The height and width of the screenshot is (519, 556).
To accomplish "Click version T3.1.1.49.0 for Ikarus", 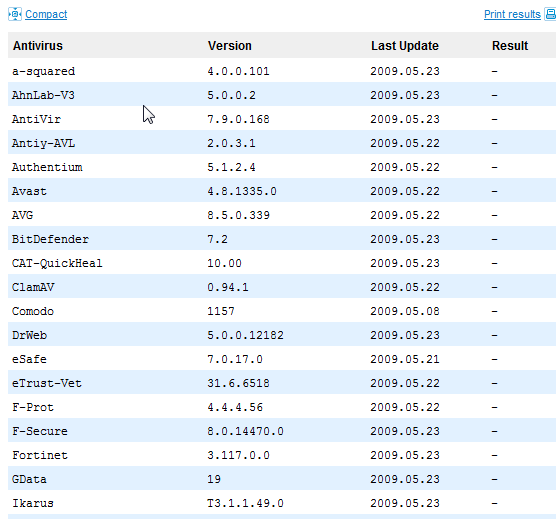I will coord(245,503).
